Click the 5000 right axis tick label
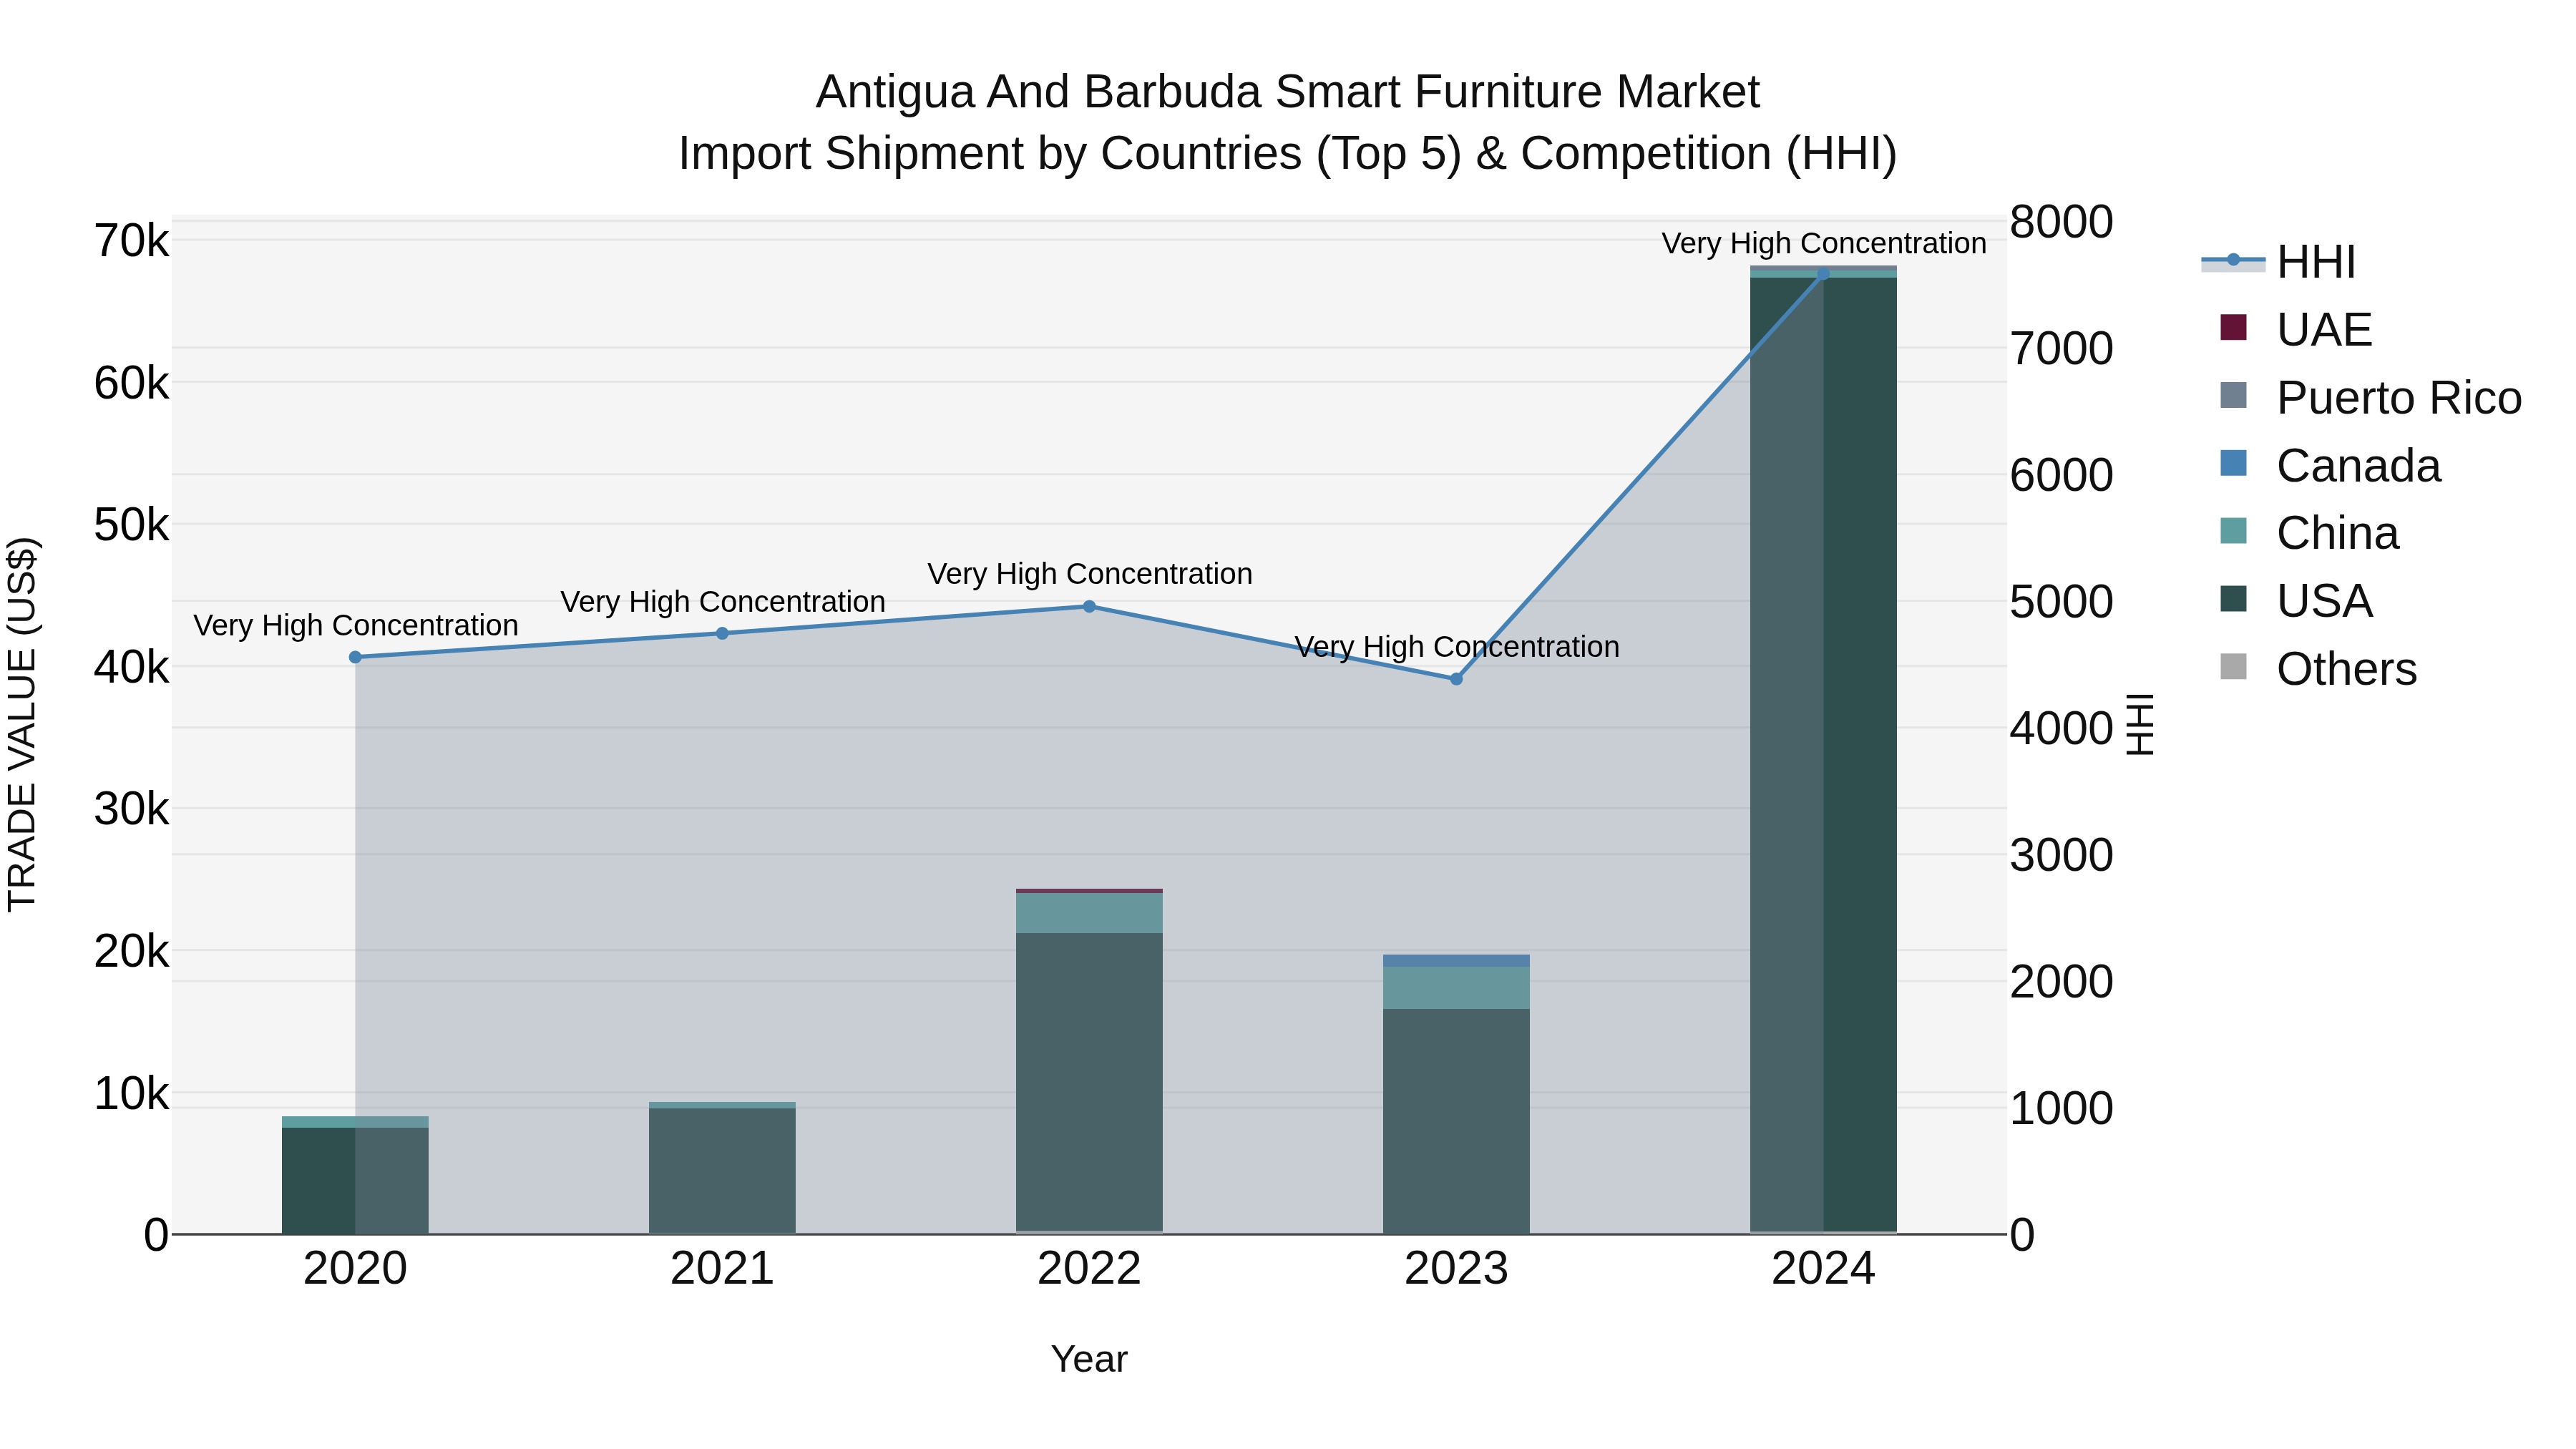Screen dimensions: 2576x1449 point(2061,602)
